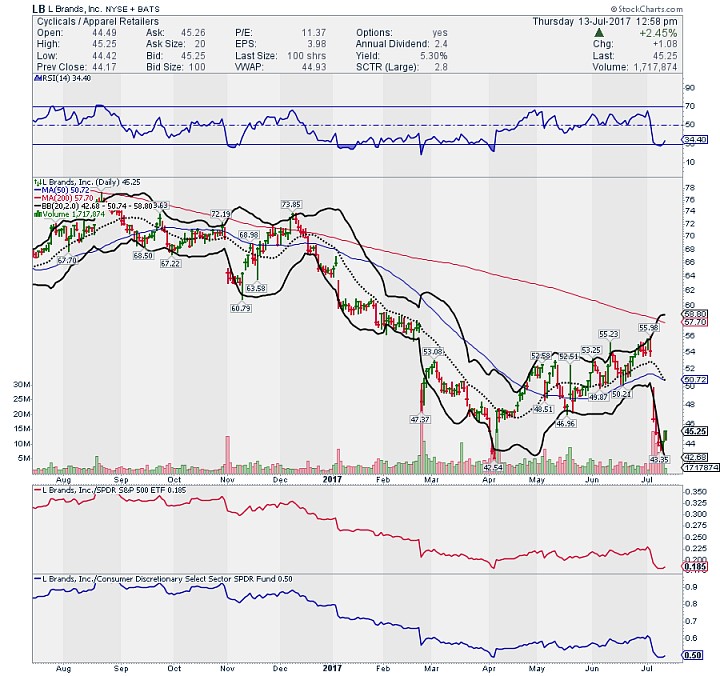
Task: Click the RSI(14) 34.40 indicator label
Action: (x=63, y=78)
